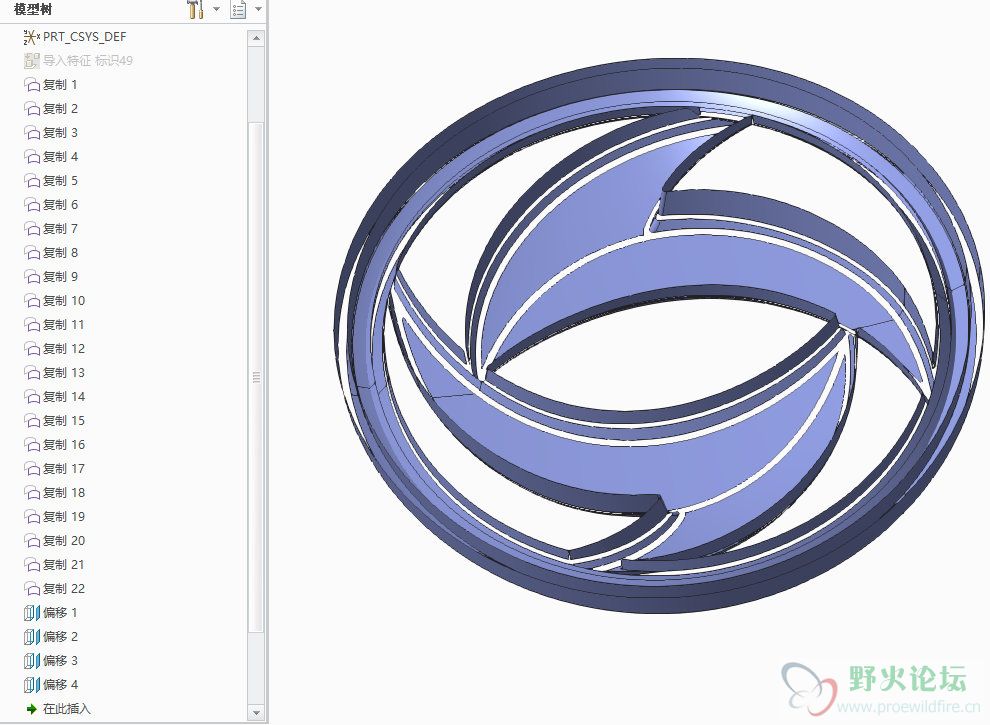Image resolution: width=990 pixels, height=725 pixels.
Task: Click the 导入特征 标识49 feature icon
Action: pyautogui.click(x=32, y=61)
